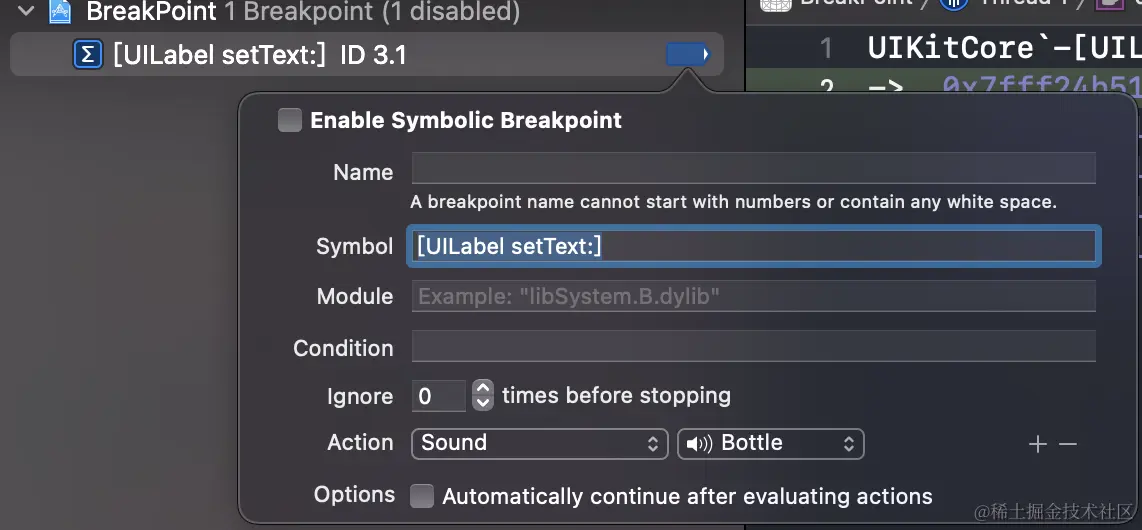Open the Bottle sound selection dropdown
This screenshot has width=1142, height=530.
770,443
